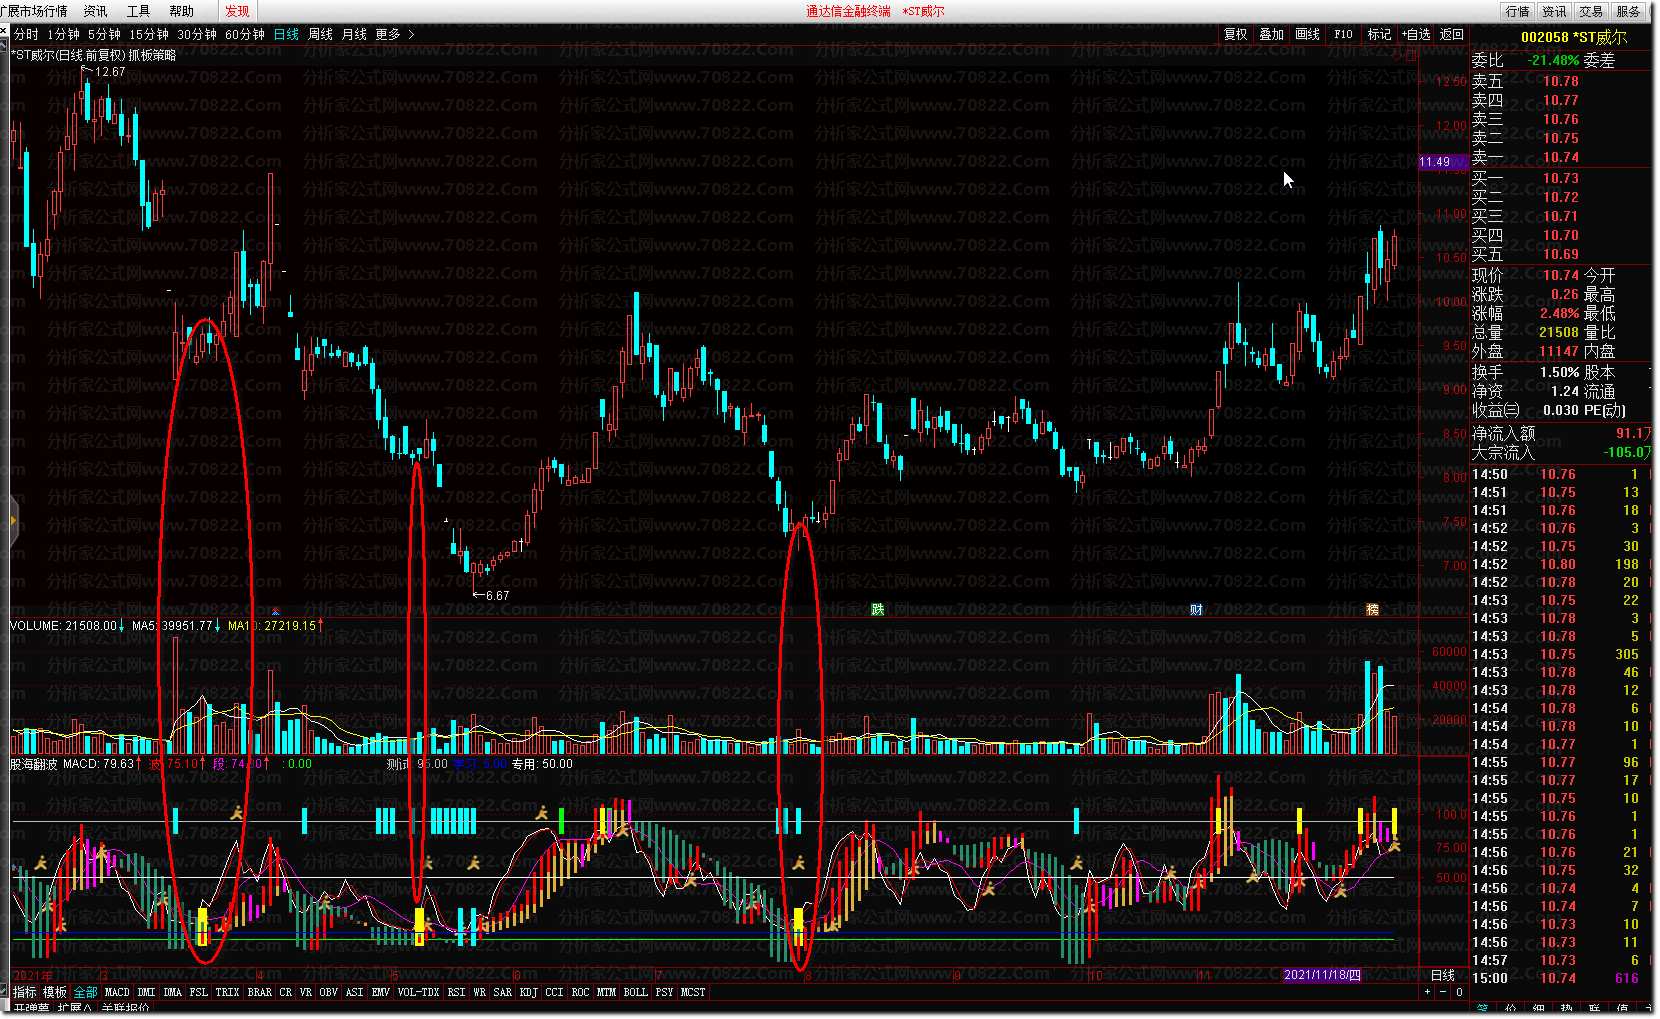Select the TRIX indicator tab
The width and height of the screenshot is (1660, 1019).
click(227, 992)
